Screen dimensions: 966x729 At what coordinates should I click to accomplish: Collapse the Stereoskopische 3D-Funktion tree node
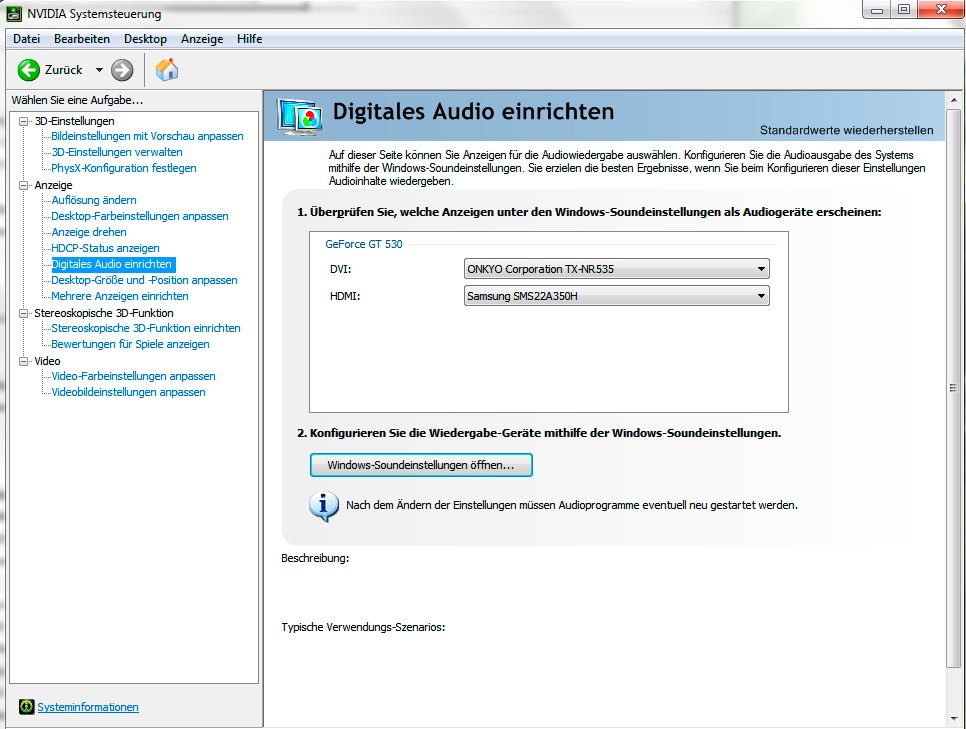pyautogui.click(x=23, y=313)
